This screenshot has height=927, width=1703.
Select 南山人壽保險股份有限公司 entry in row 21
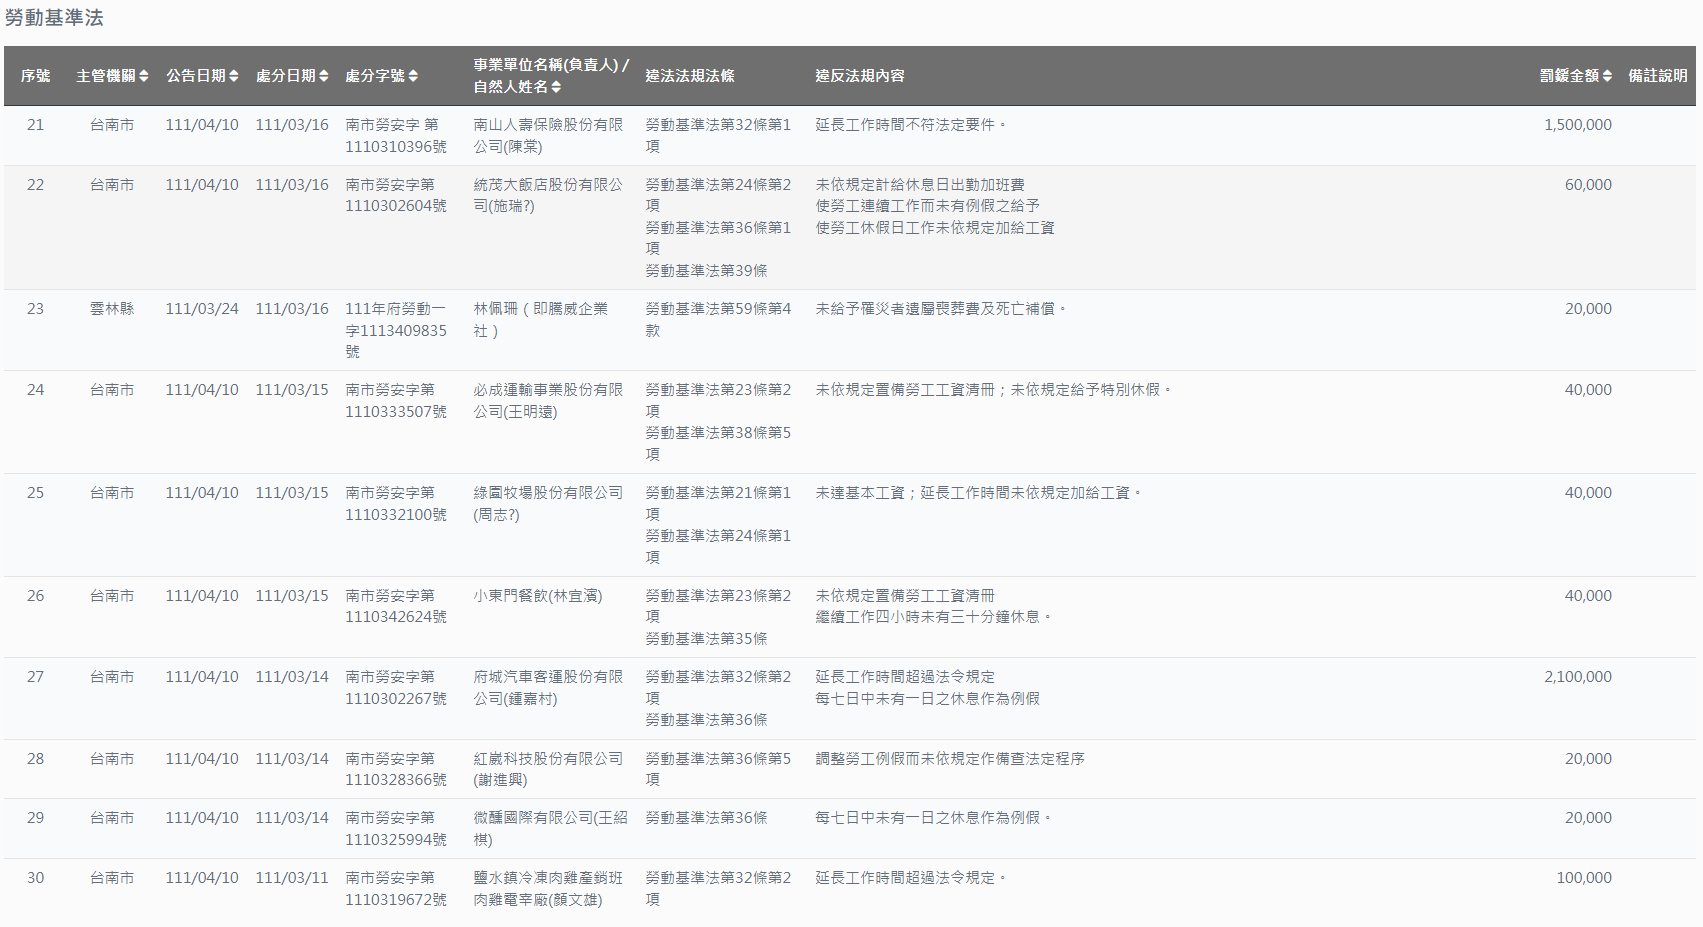(547, 135)
